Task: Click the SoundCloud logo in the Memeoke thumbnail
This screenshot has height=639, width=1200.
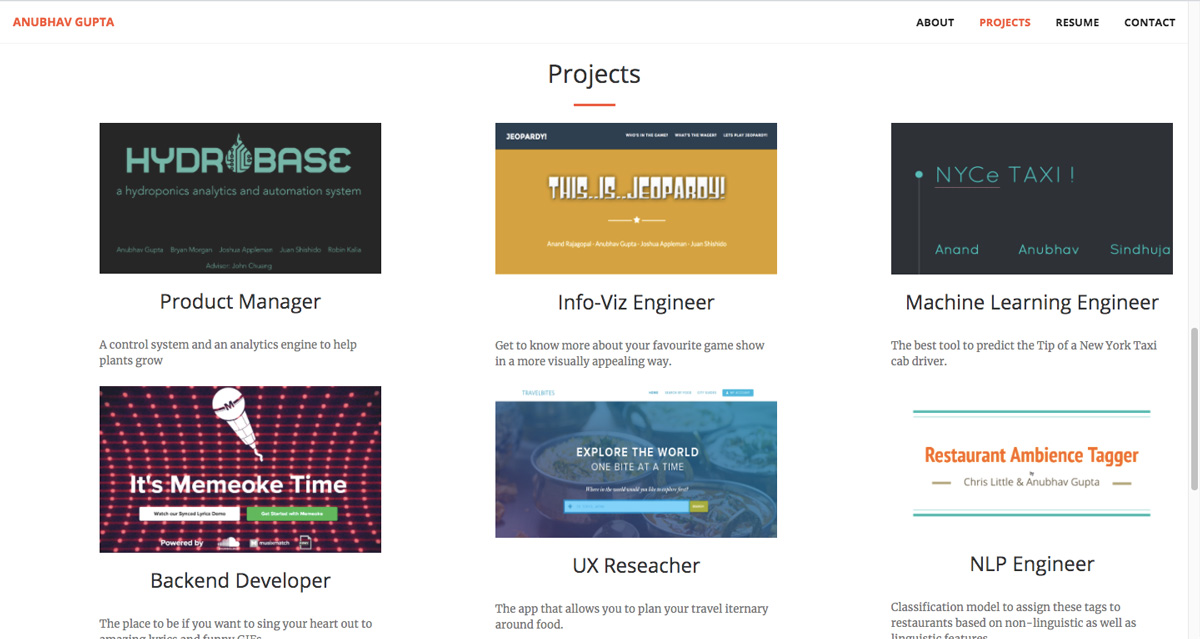Action: tap(229, 543)
